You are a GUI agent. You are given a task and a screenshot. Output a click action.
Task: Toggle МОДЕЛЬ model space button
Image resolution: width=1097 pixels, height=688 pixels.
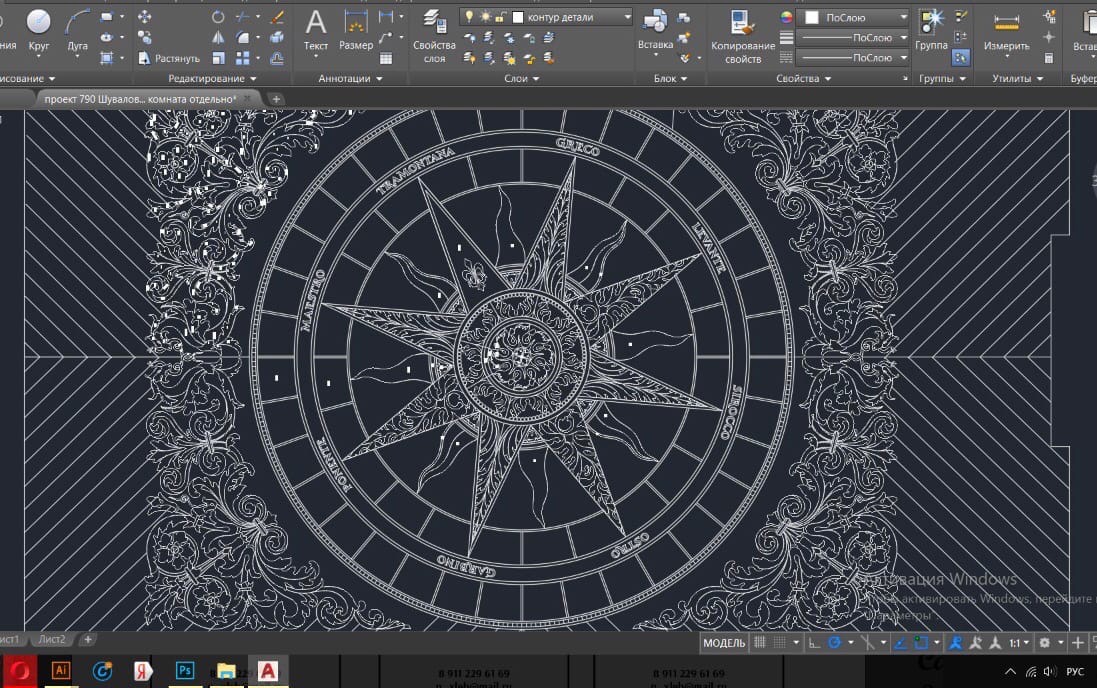point(724,643)
